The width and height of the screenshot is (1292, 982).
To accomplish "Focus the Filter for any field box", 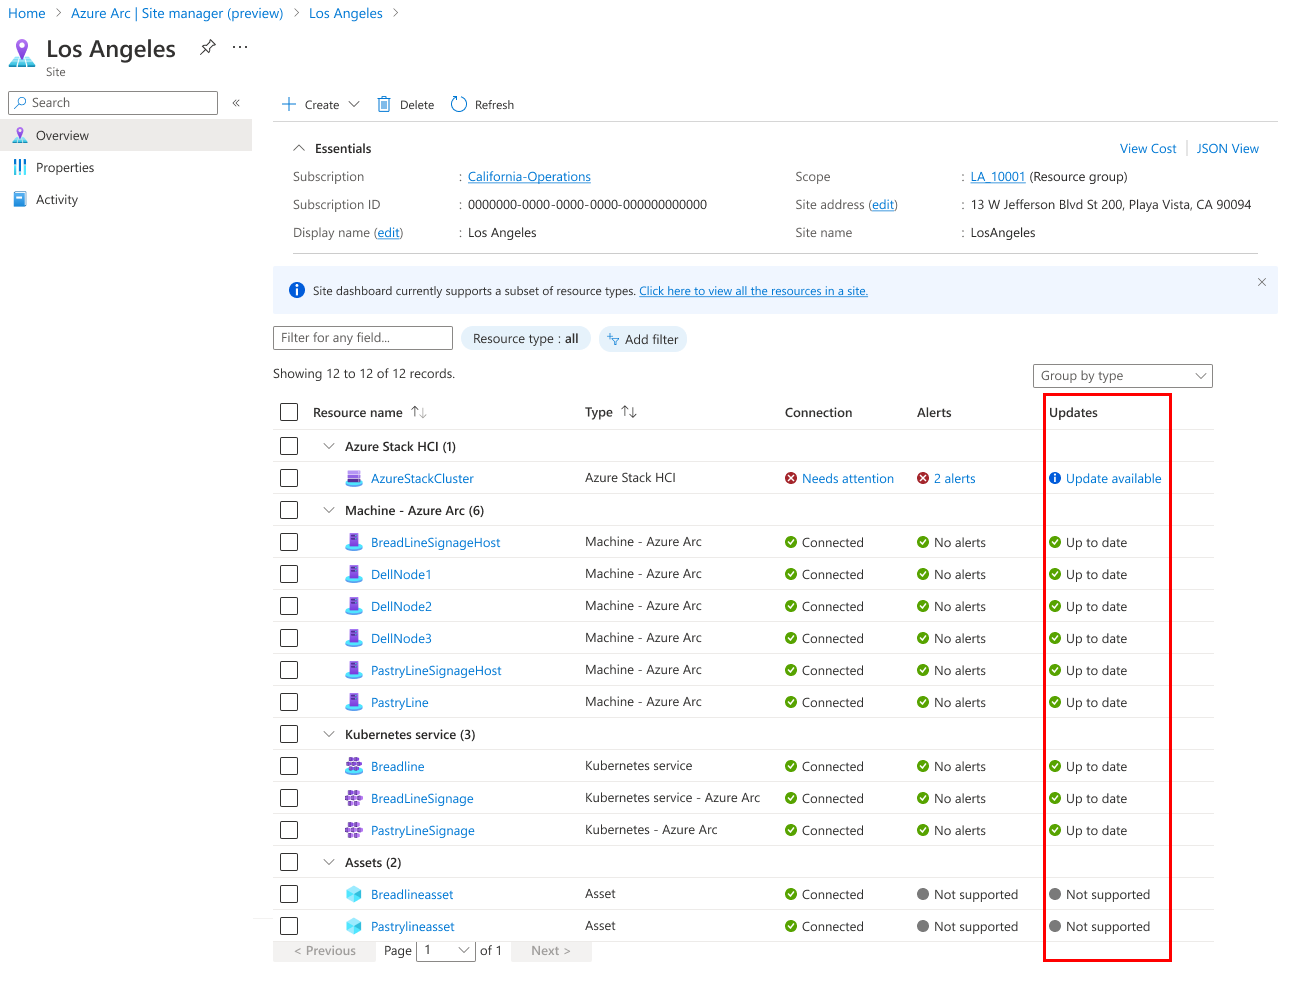I will pyautogui.click(x=363, y=338).
